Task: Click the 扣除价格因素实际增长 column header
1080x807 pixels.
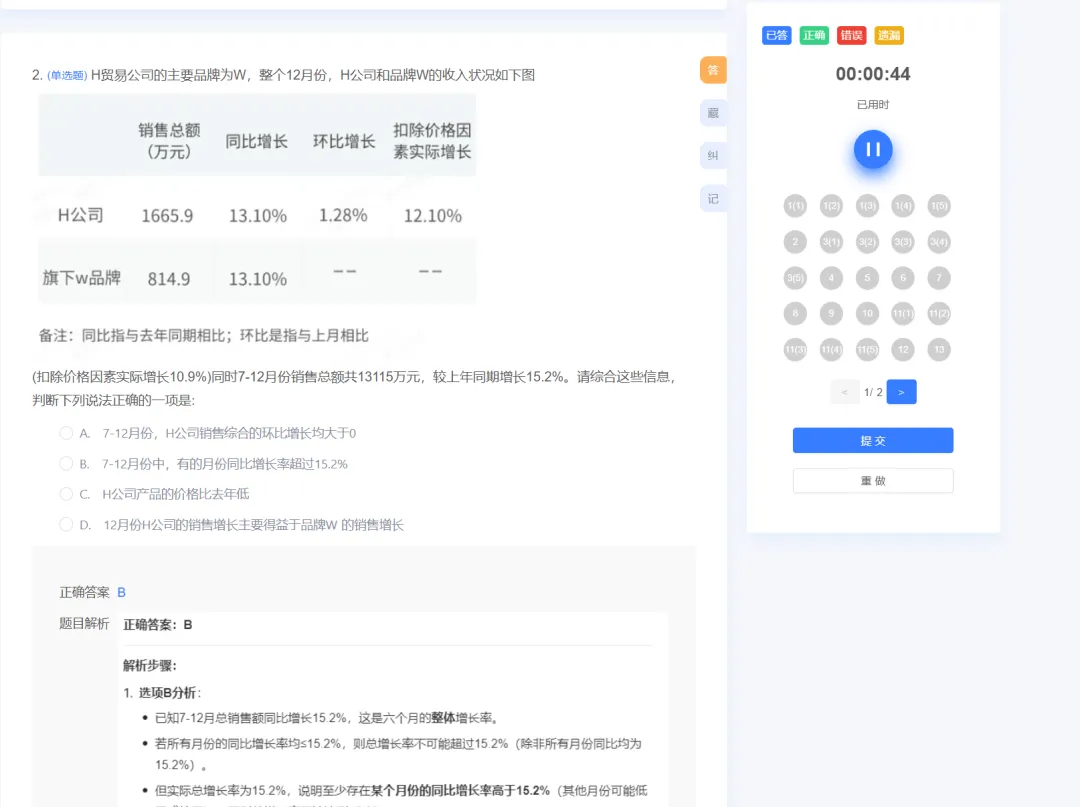Action: pos(432,140)
